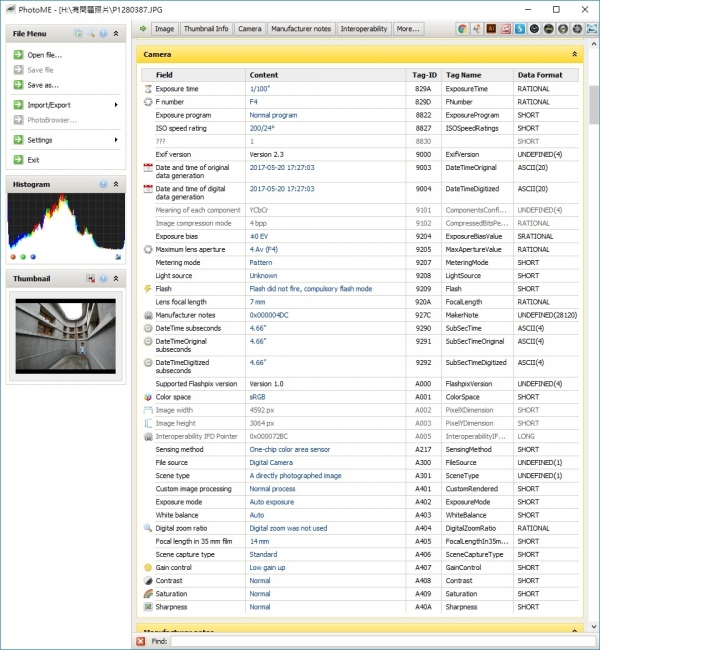Click the green arrow before the Image tab
720x650 pixels.
point(143,29)
